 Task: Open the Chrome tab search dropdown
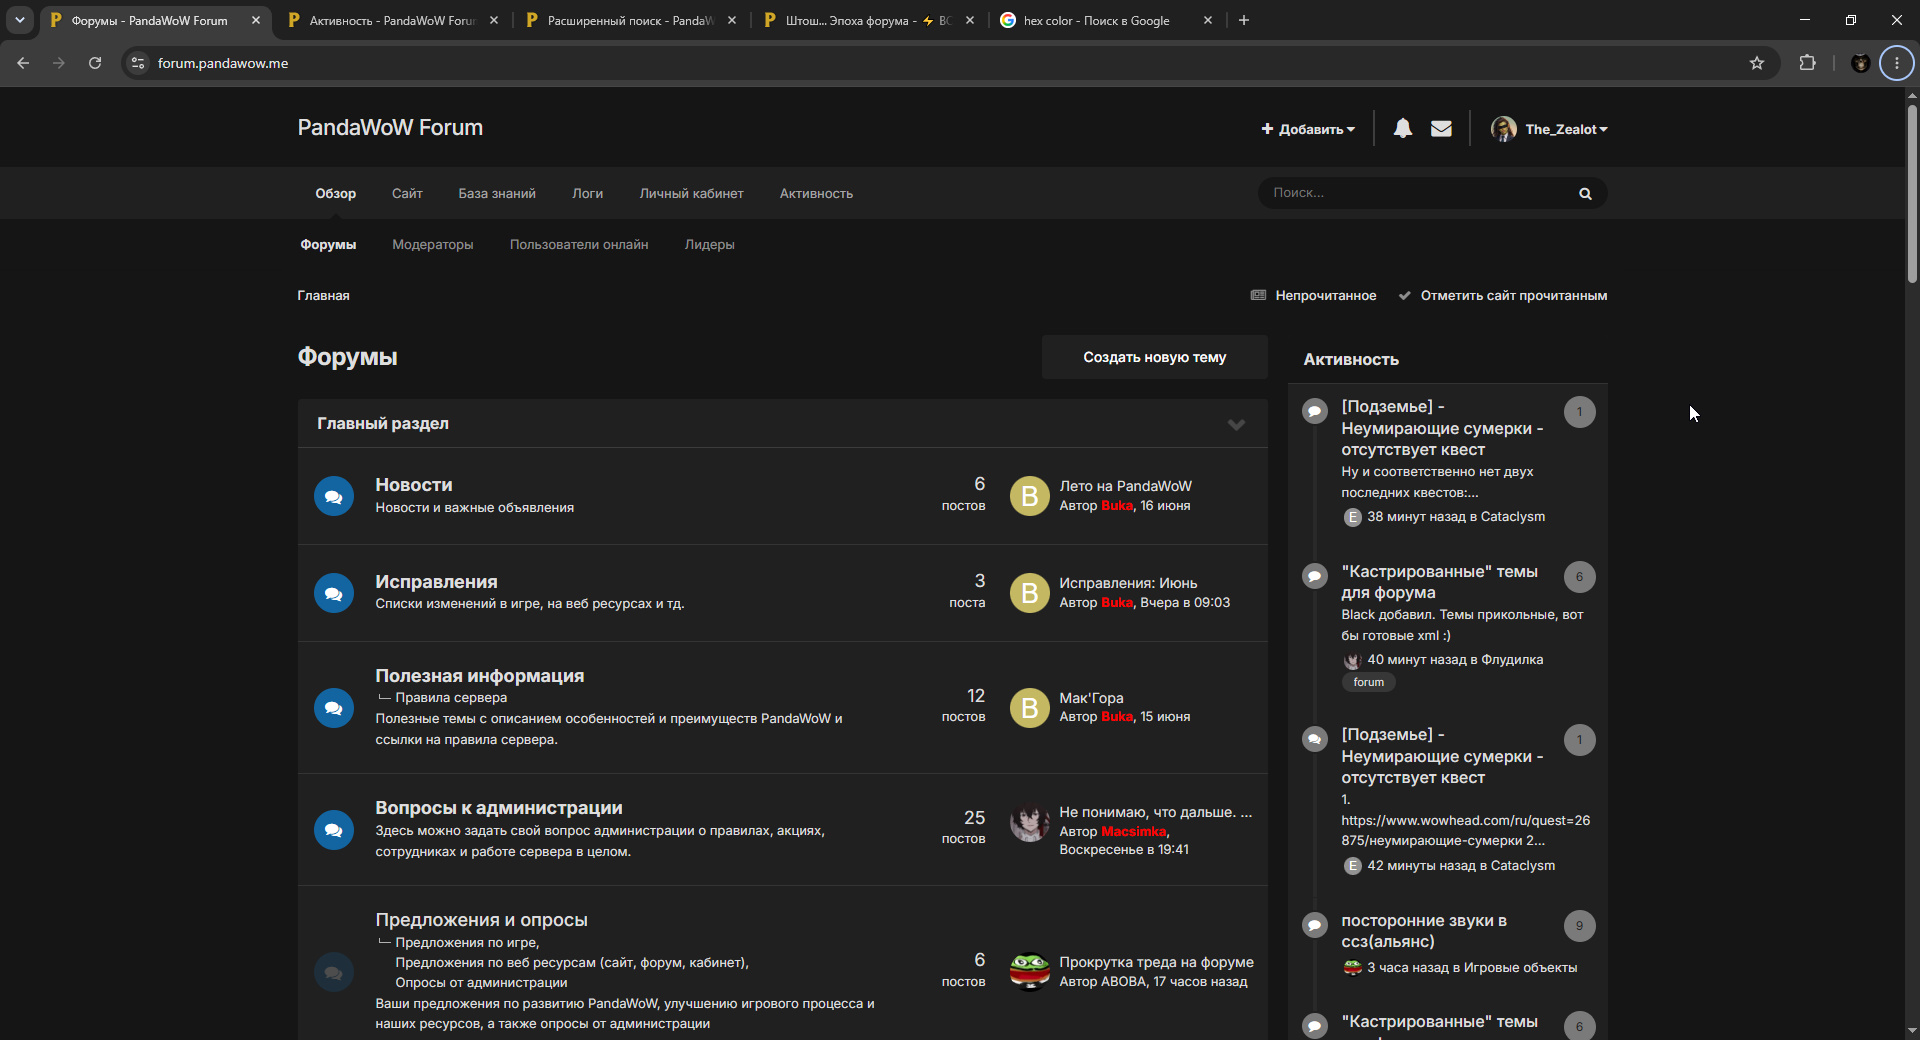pos(20,20)
